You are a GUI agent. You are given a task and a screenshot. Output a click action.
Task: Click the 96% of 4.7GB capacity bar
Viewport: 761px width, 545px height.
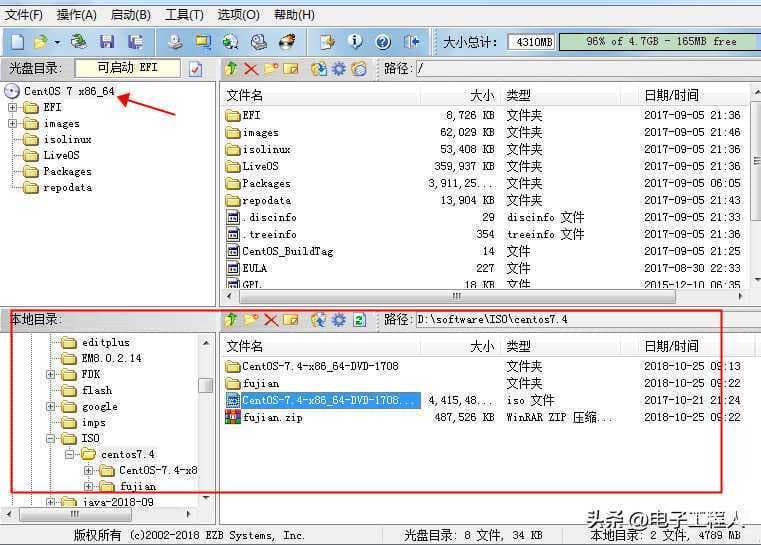tap(660, 42)
